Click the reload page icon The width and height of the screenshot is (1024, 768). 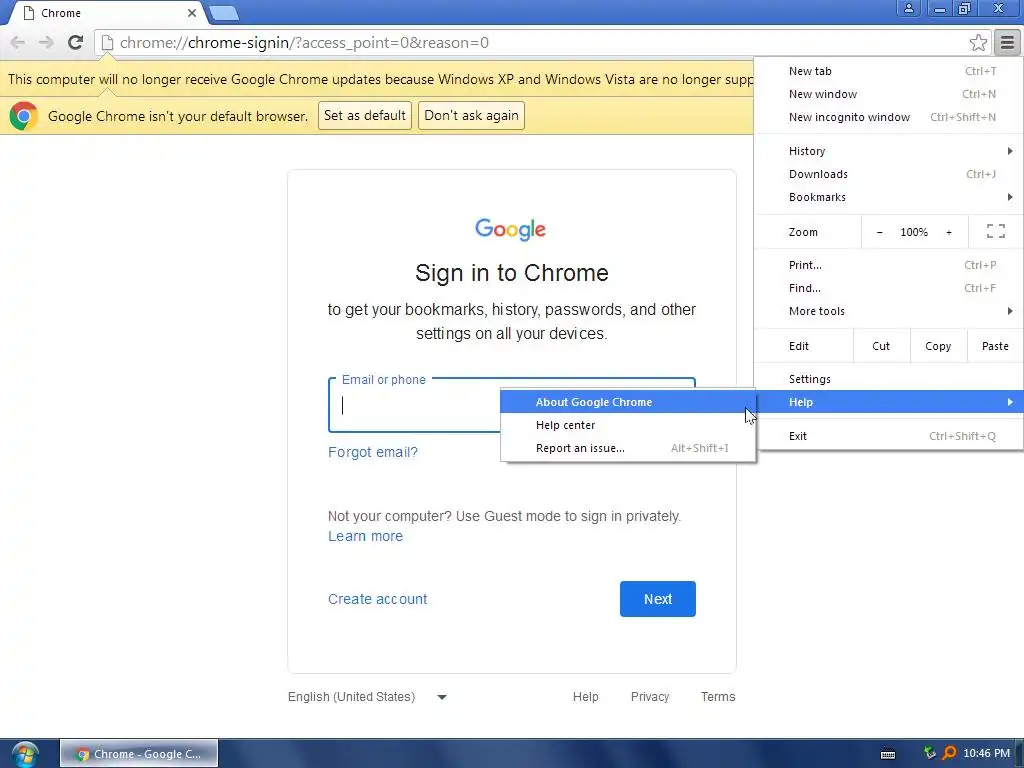(75, 42)
